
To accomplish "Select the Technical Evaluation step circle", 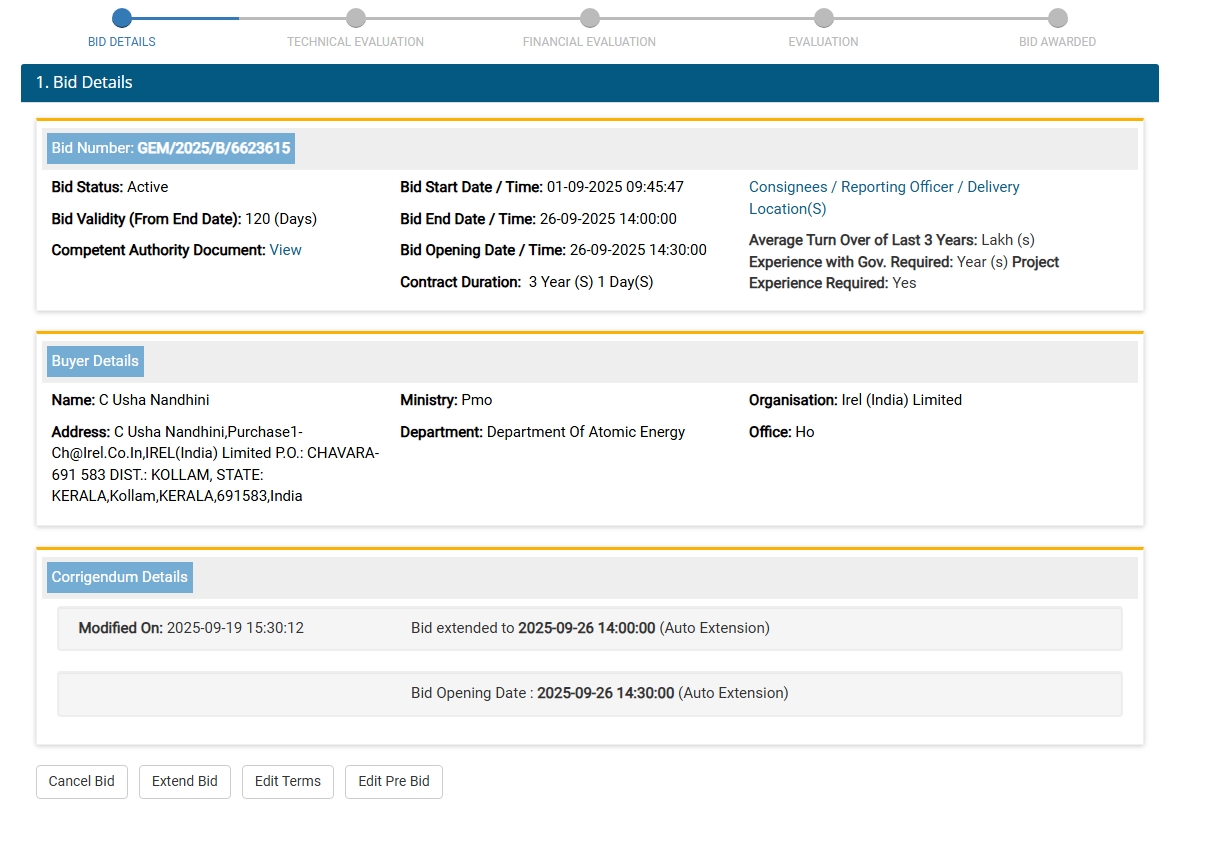I will pos(356,18).
